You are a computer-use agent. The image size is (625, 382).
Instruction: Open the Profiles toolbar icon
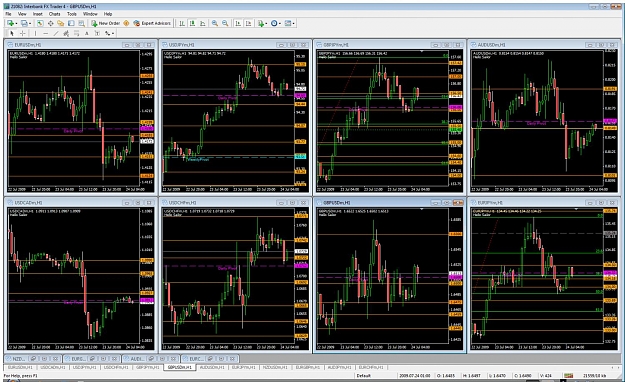[24, 24]
